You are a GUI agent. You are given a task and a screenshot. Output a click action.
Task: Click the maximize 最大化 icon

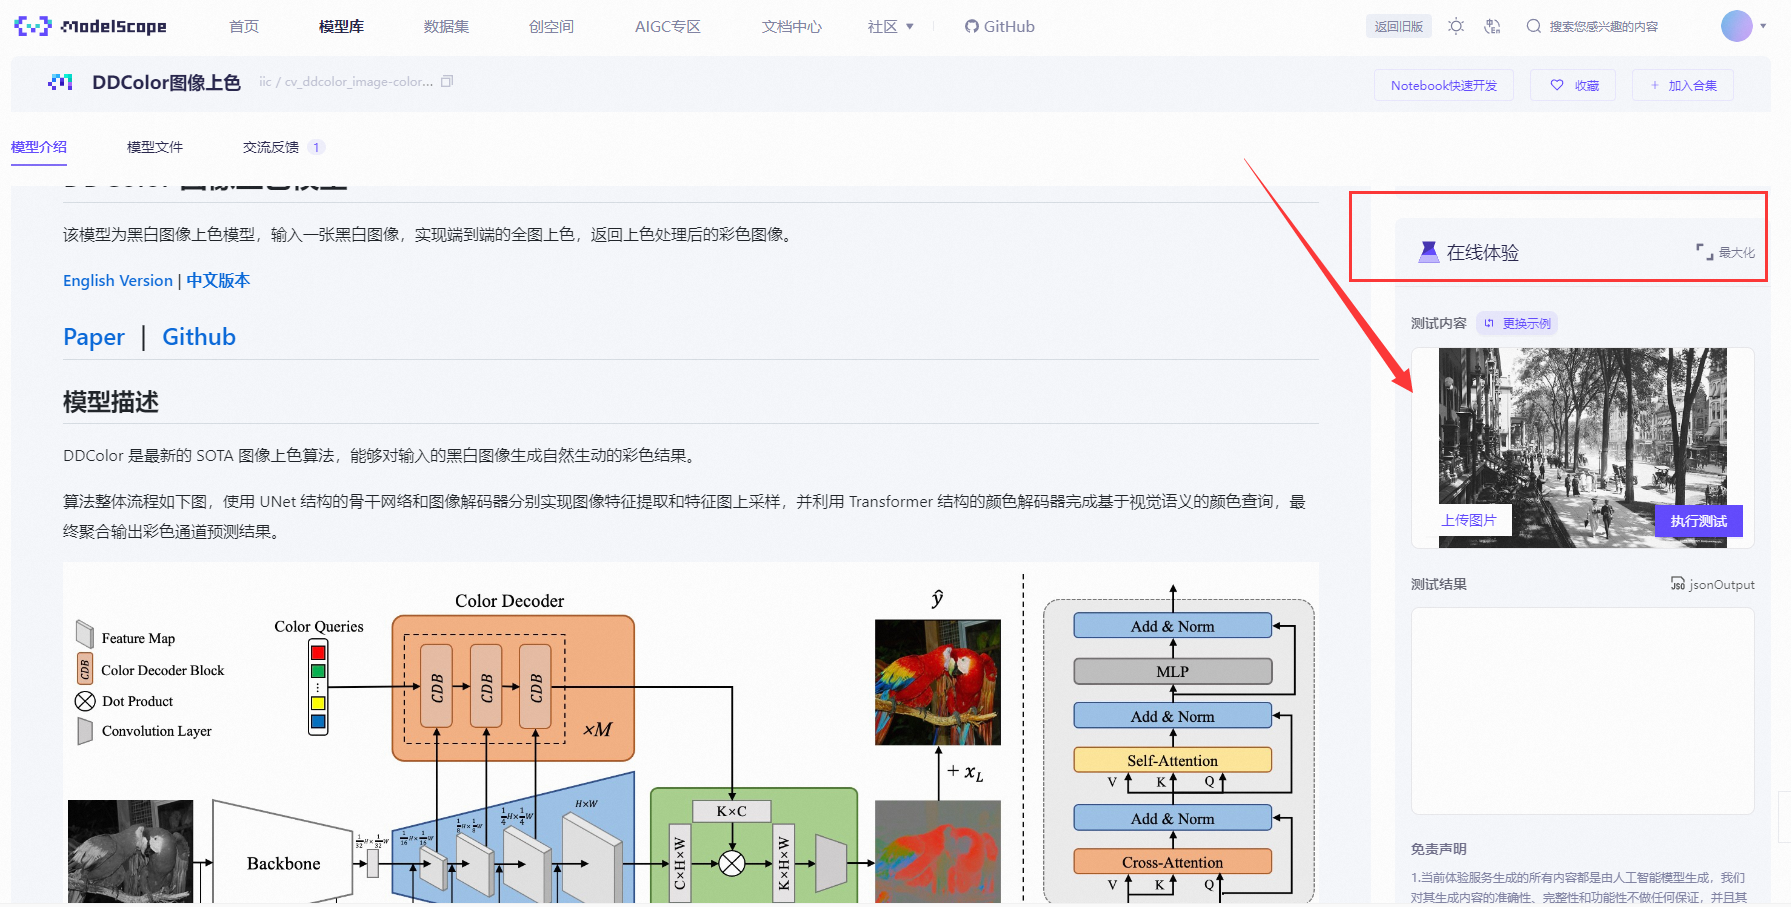click(x=1704, y=252)
